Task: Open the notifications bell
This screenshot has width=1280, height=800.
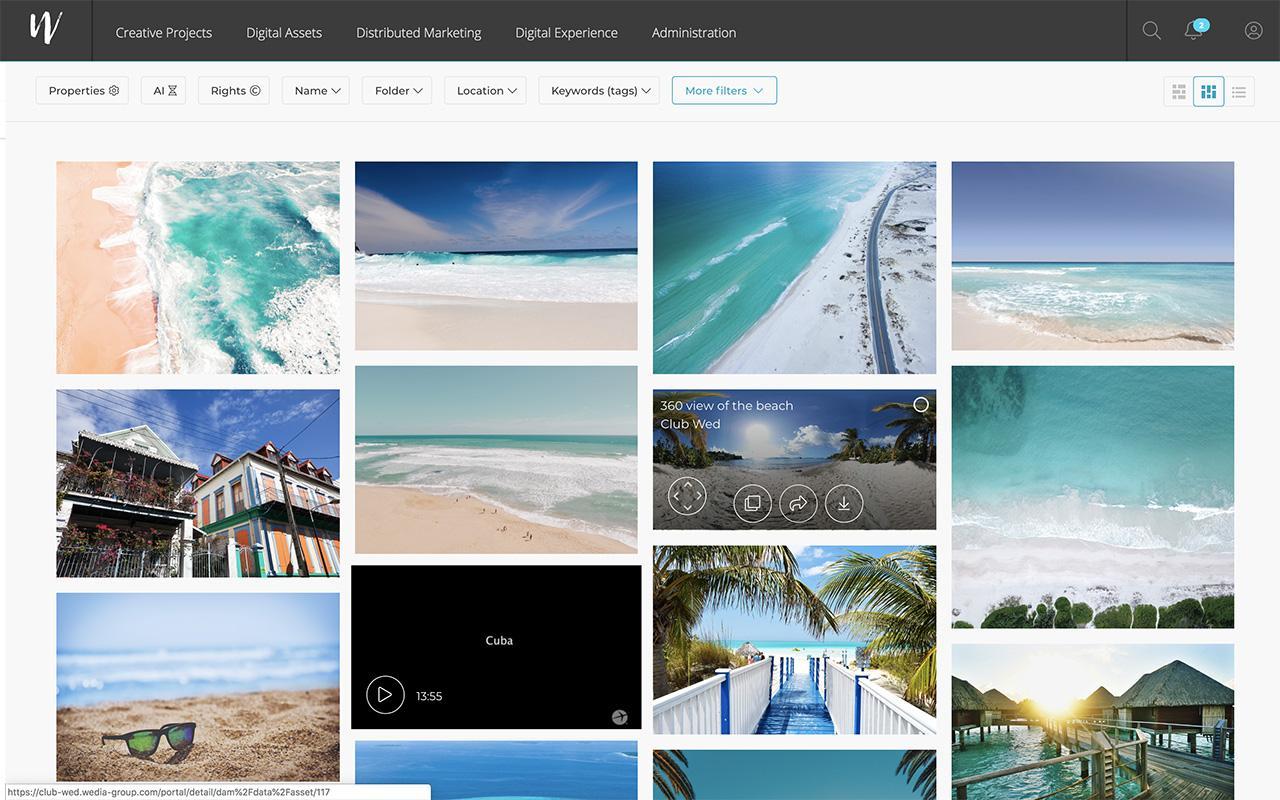Action: tap(1192, 31)
